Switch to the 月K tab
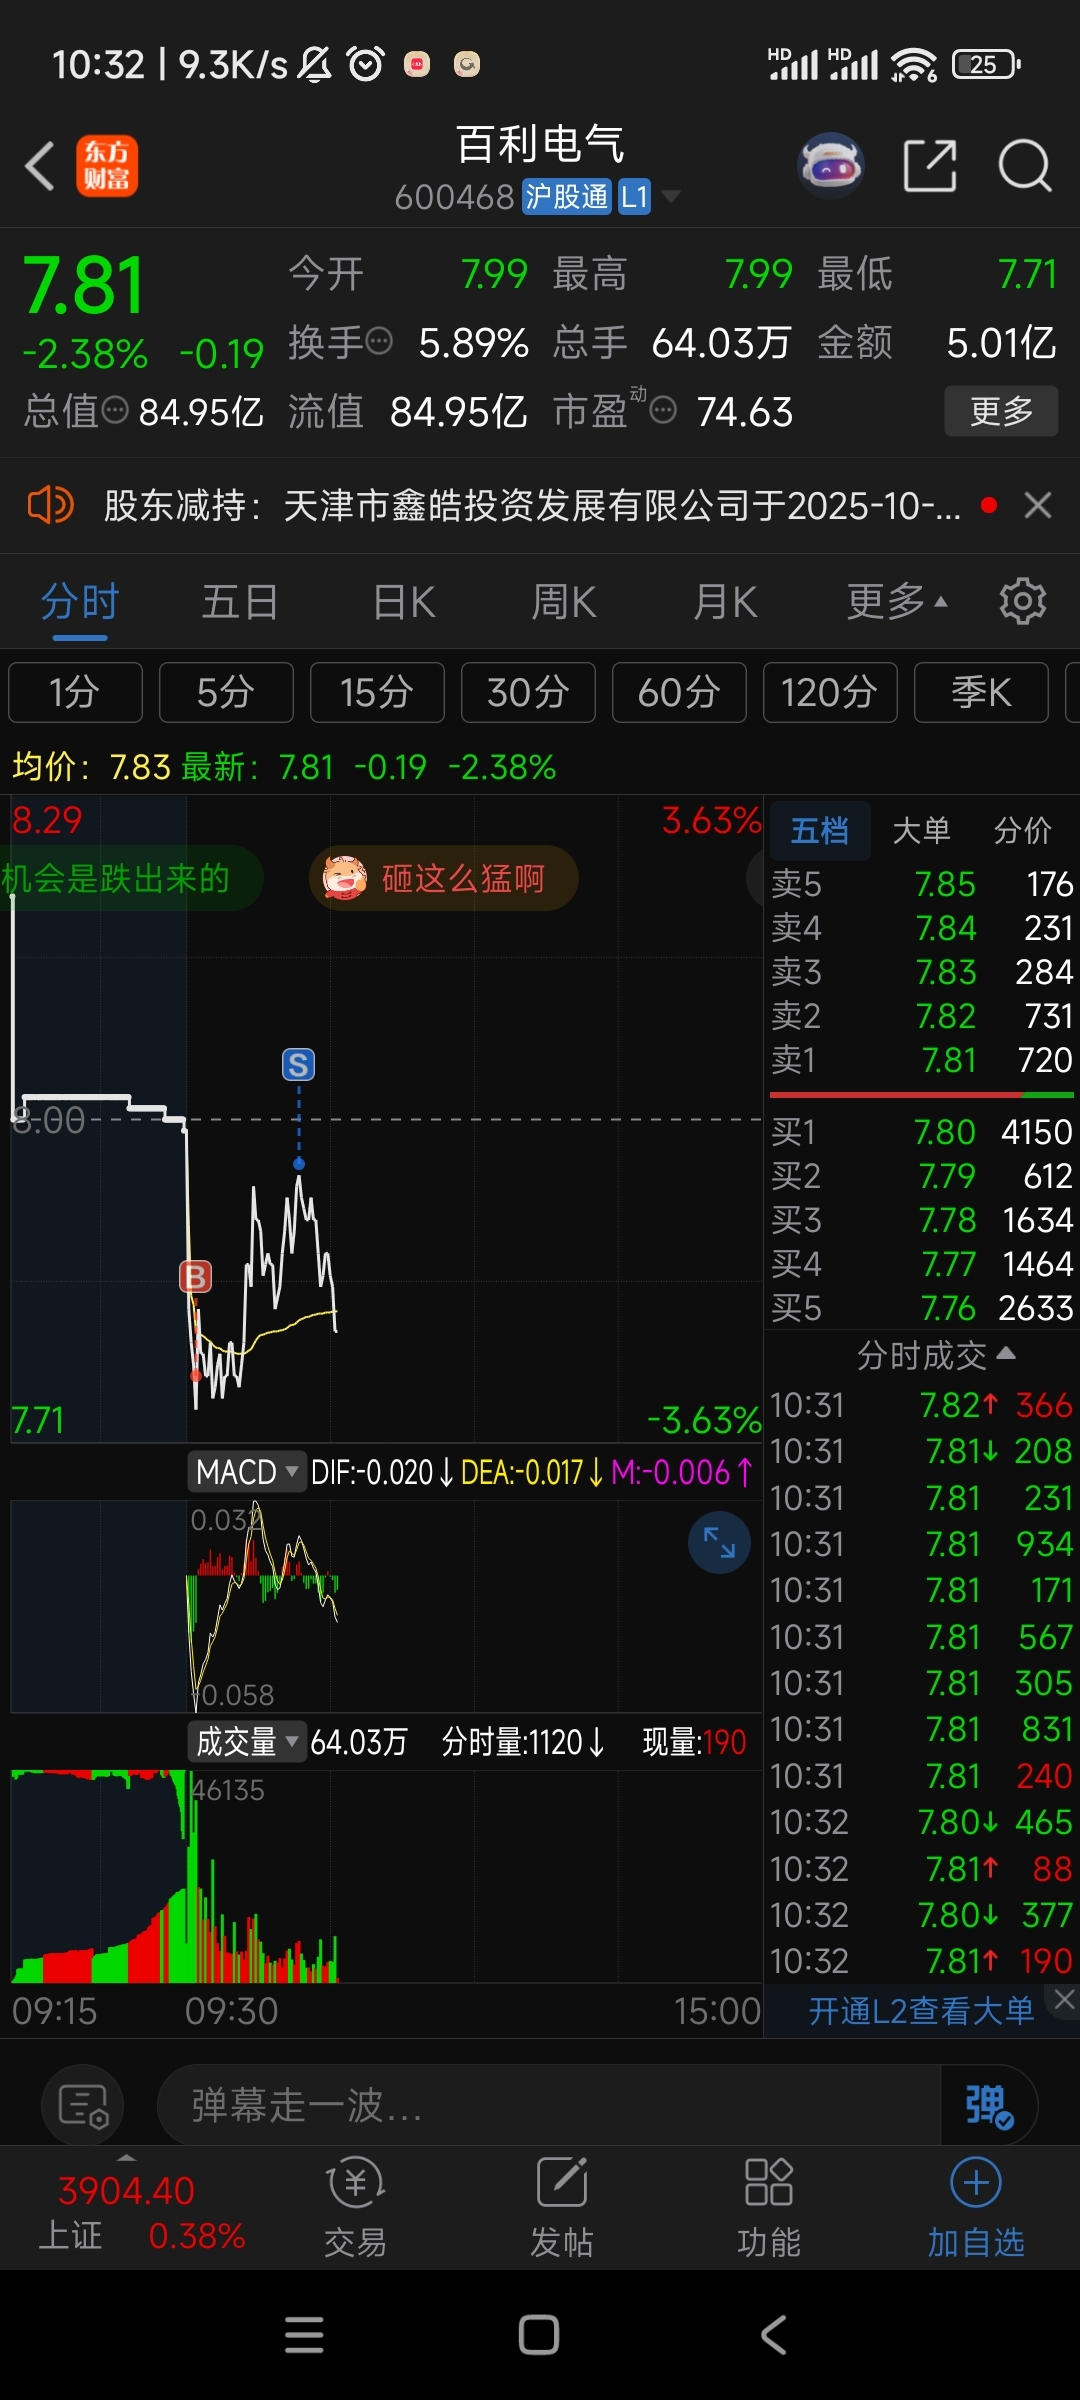The image size is (1080, 2400). tap(726, 602)
